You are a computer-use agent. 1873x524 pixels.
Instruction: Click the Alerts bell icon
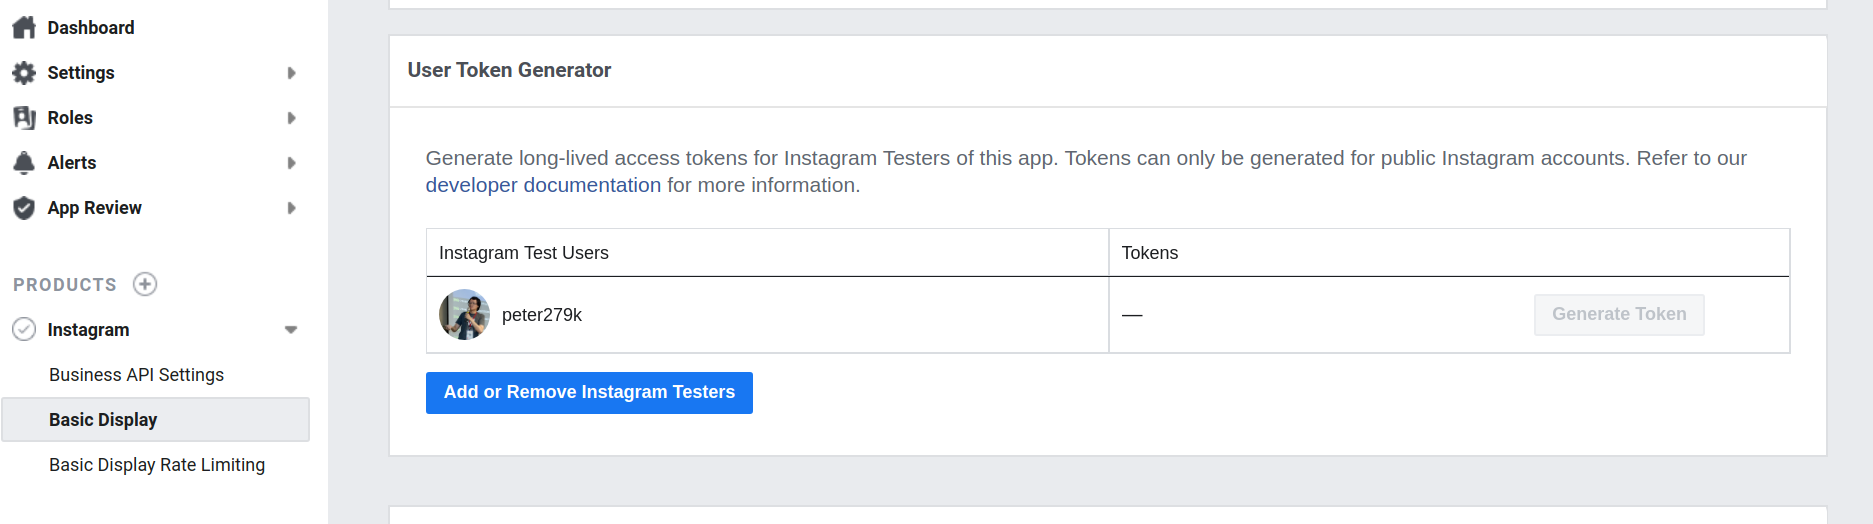pyautogui.click(x=24, y=163)
